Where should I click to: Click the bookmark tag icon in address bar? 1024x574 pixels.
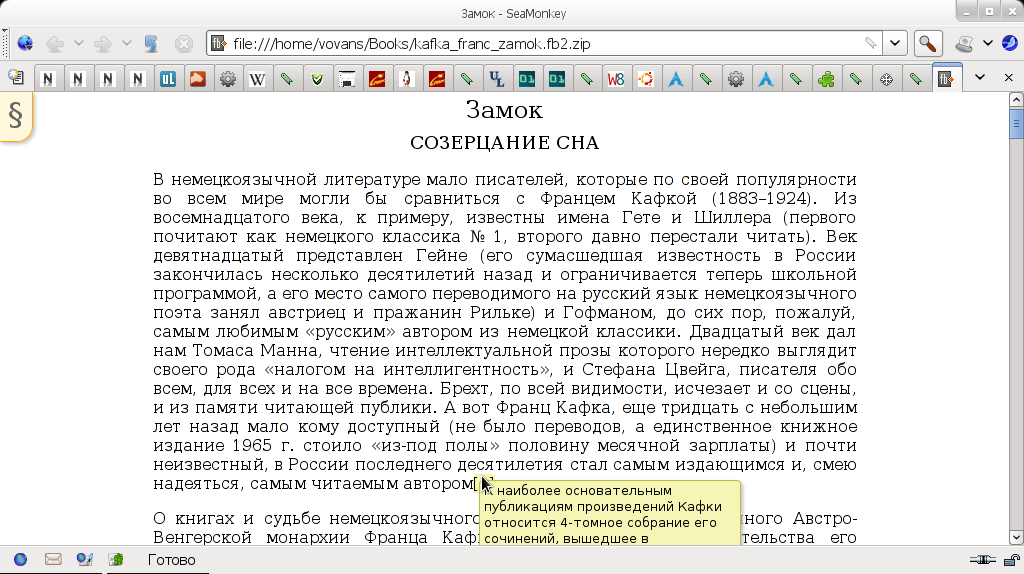[870, 44]
